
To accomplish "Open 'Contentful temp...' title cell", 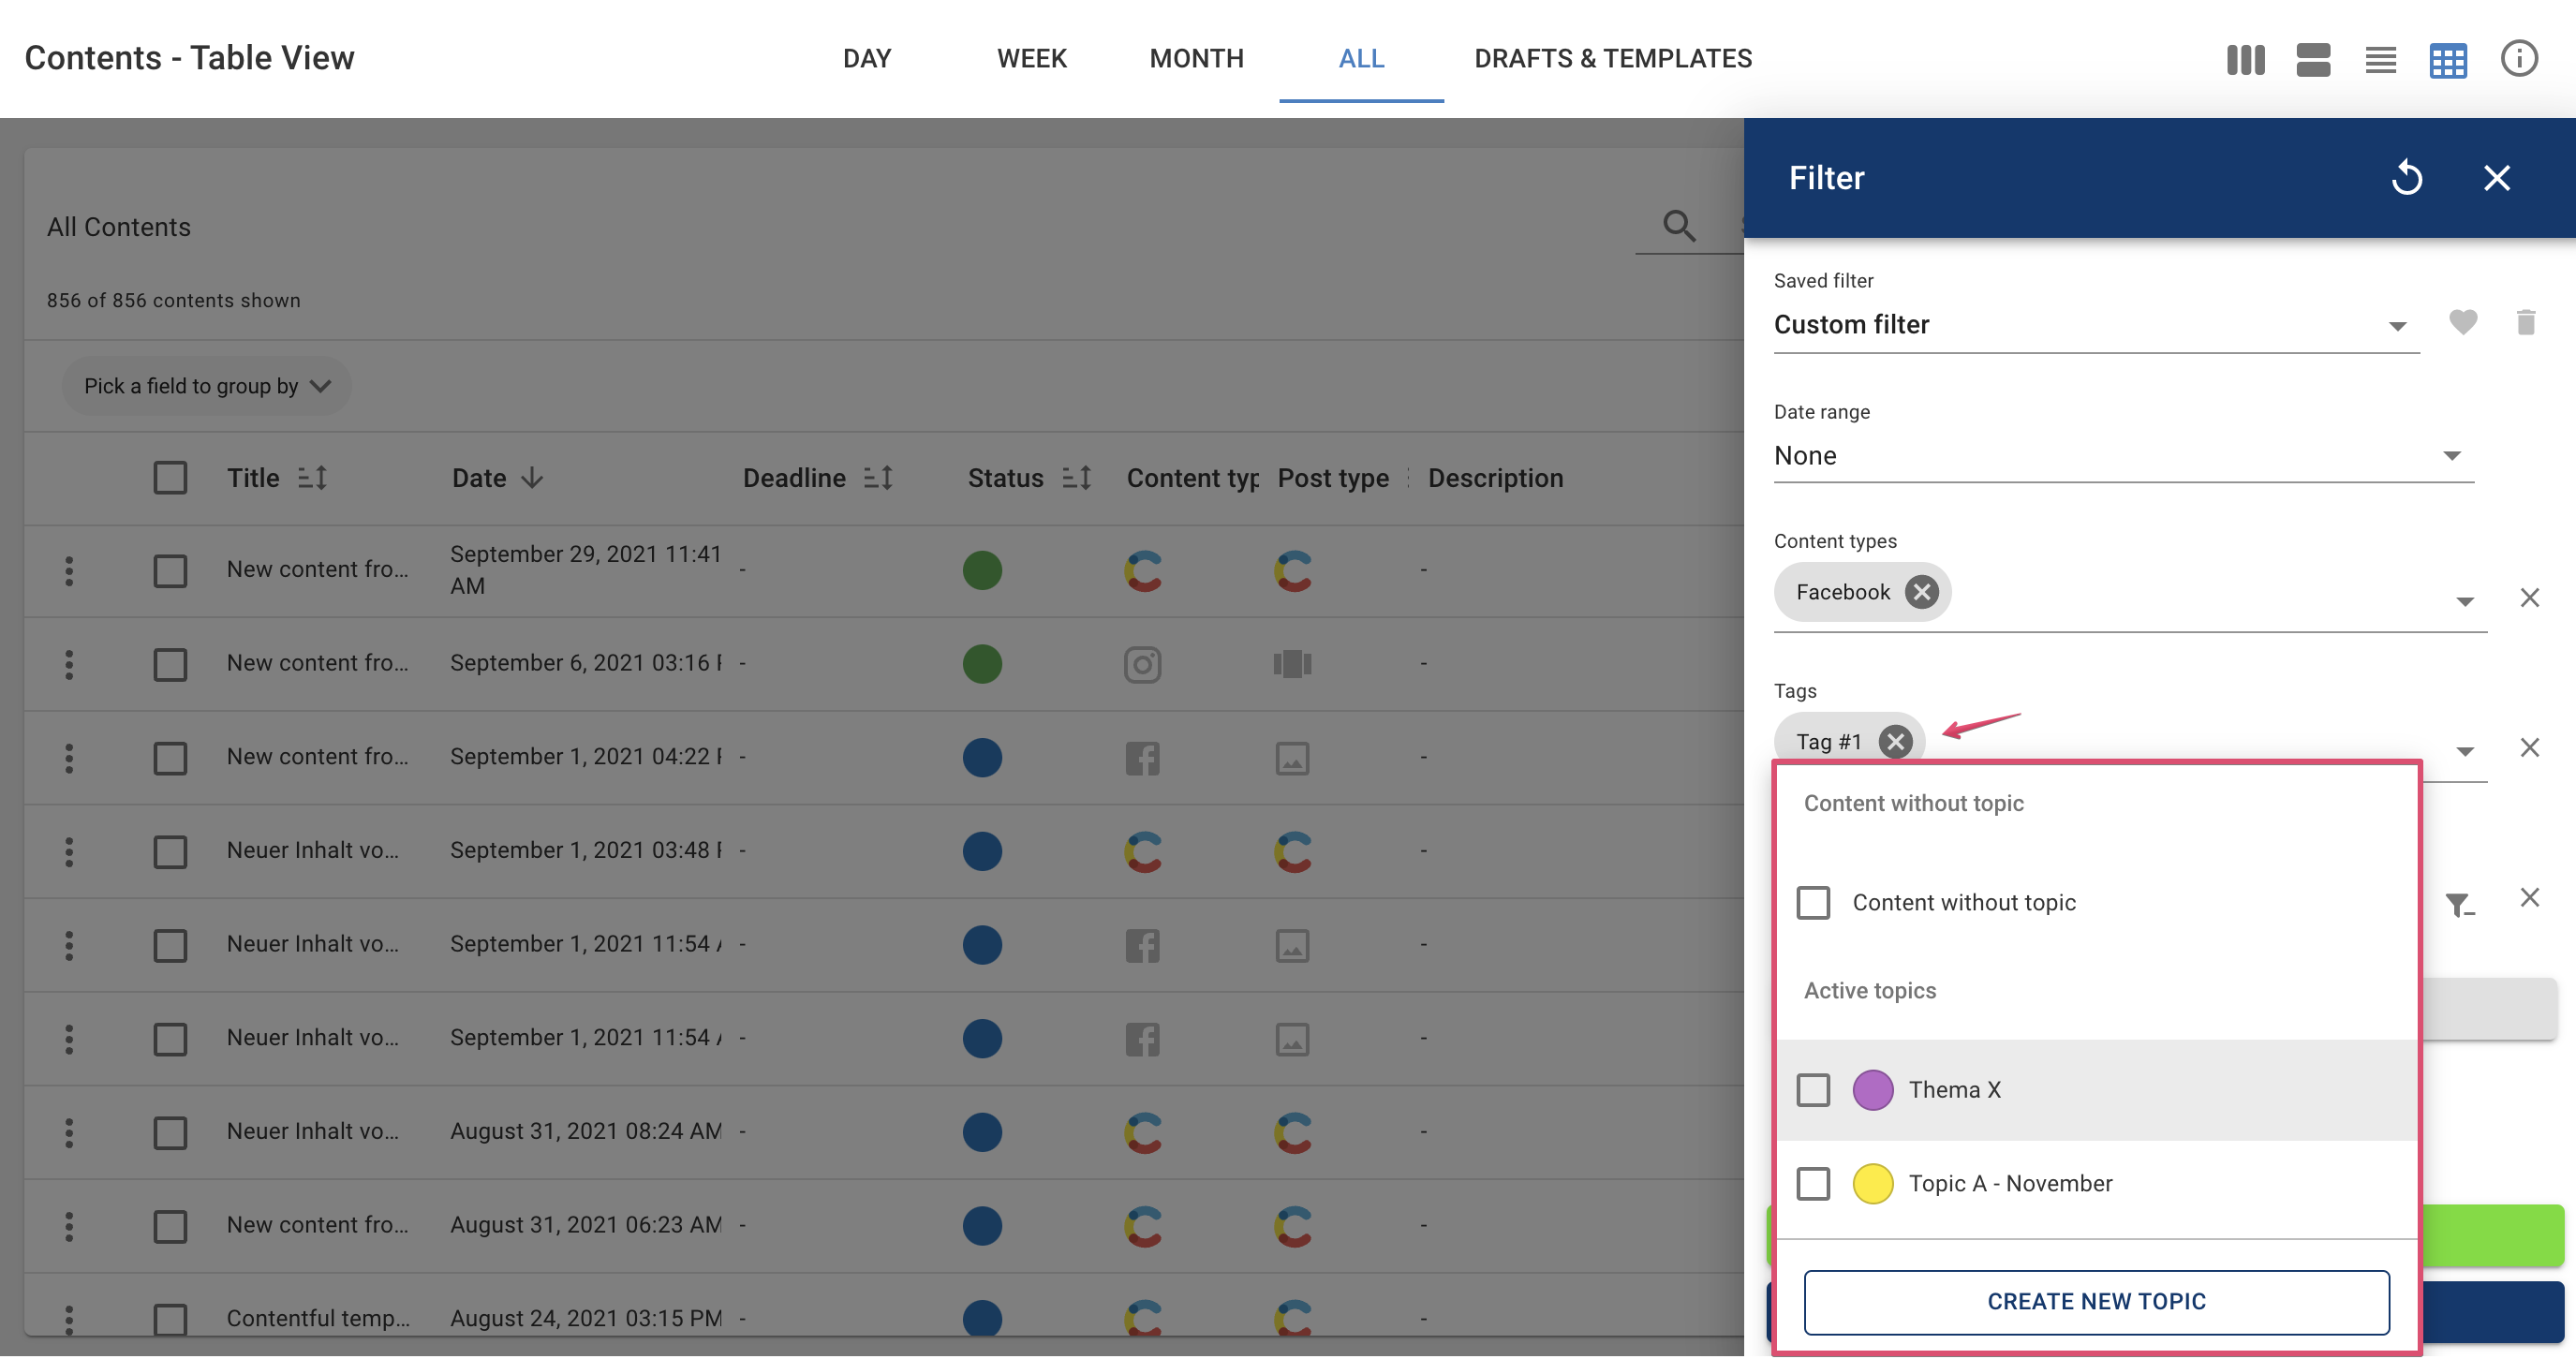I will click(x=318, y=1318).
